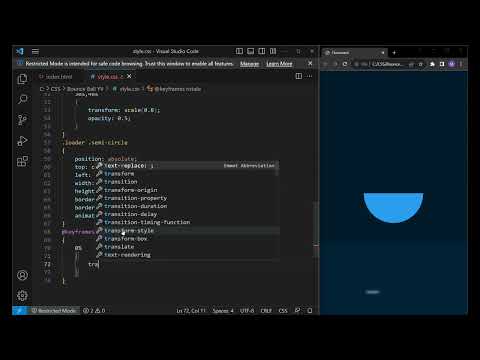Toggle secondary side bar layout icon

262,51
